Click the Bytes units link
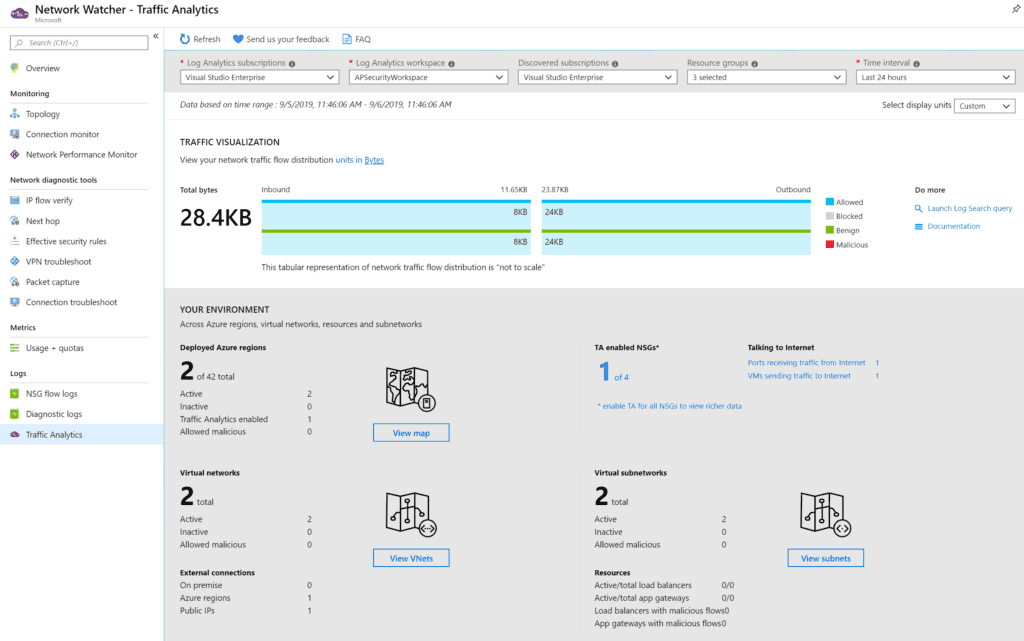This screenshot has width=1024, height=641. coord(374,160)
